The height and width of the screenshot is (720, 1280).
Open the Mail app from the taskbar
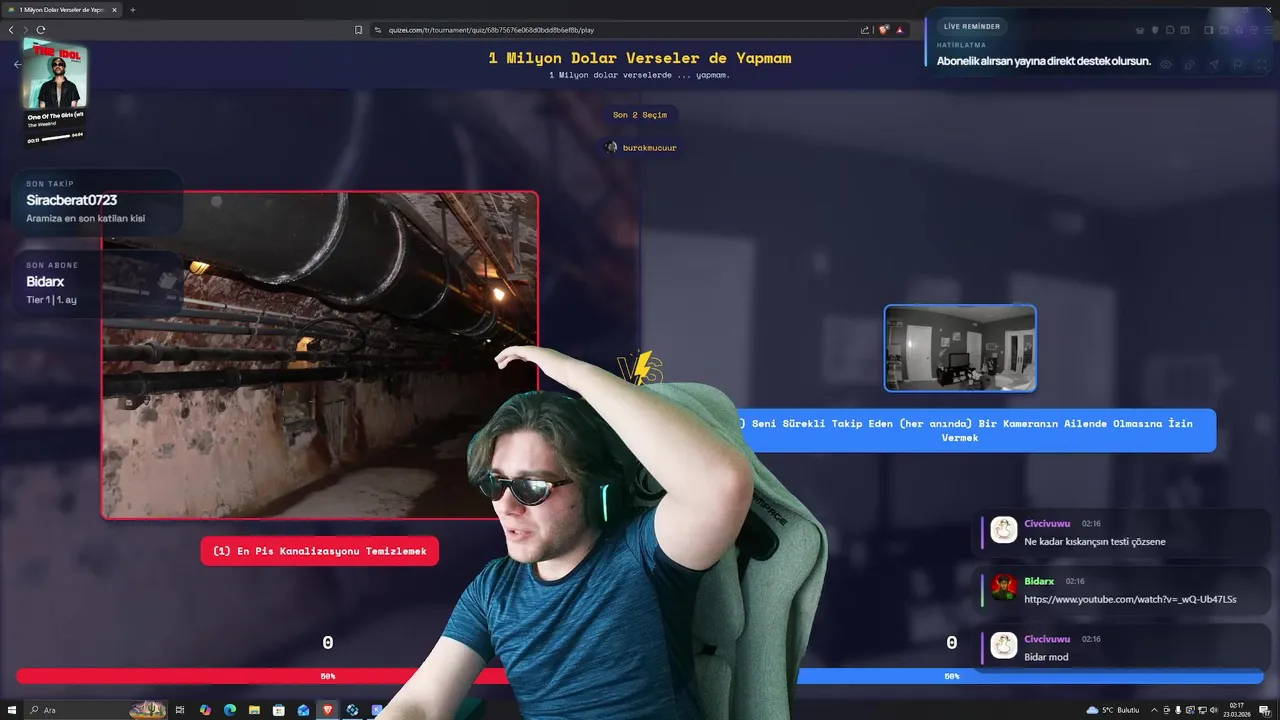tap(303, 710)
